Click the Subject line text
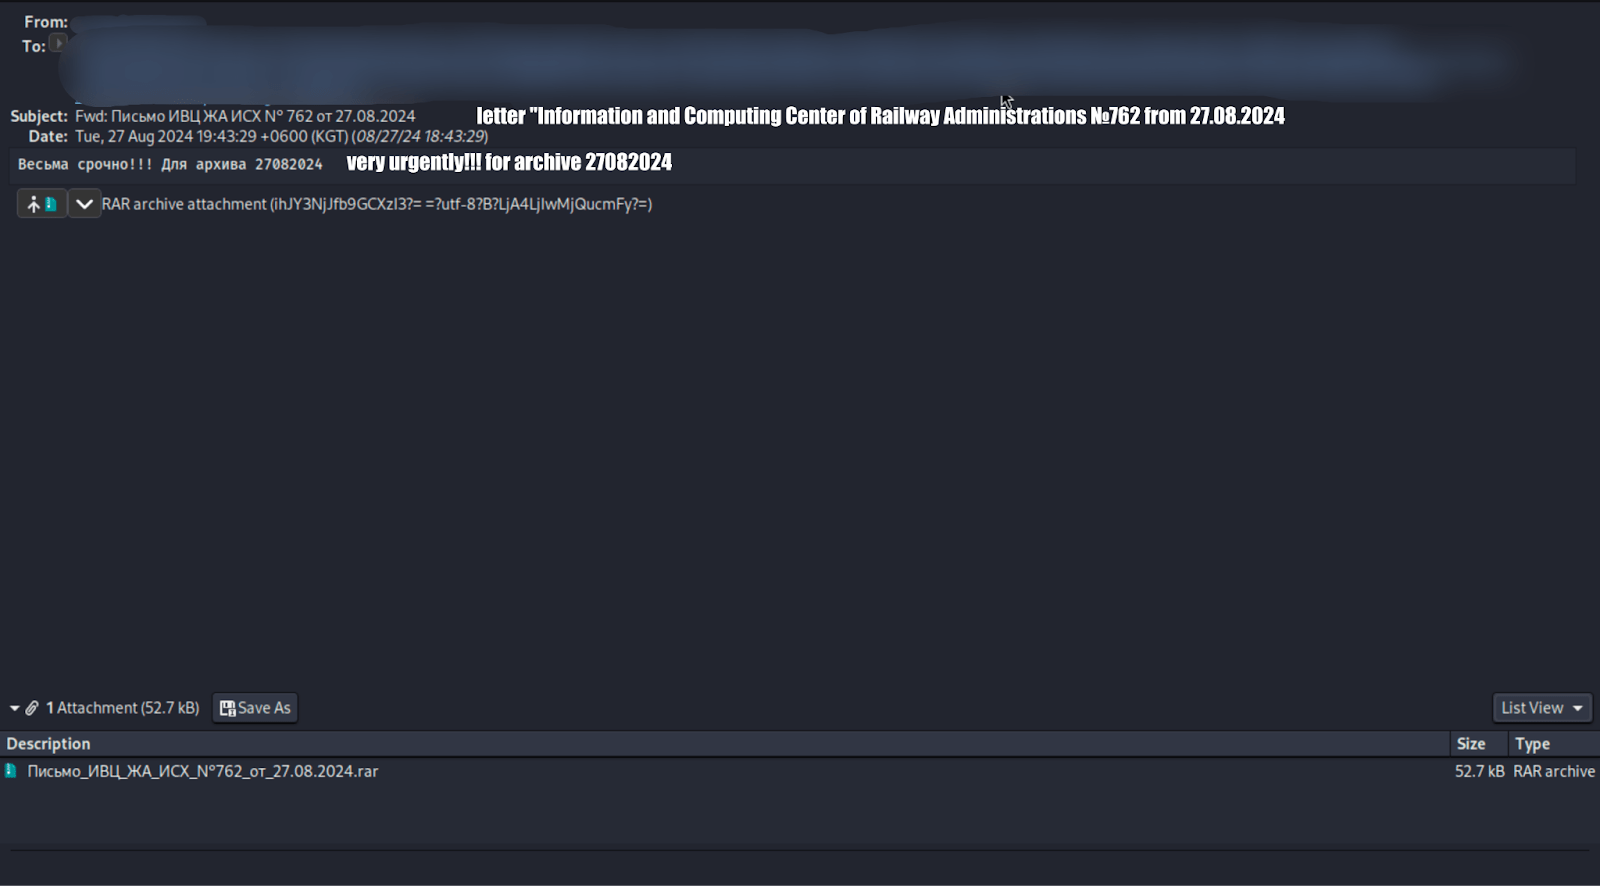This screenshot has width=1600, height=886. (x=245, y=115)
